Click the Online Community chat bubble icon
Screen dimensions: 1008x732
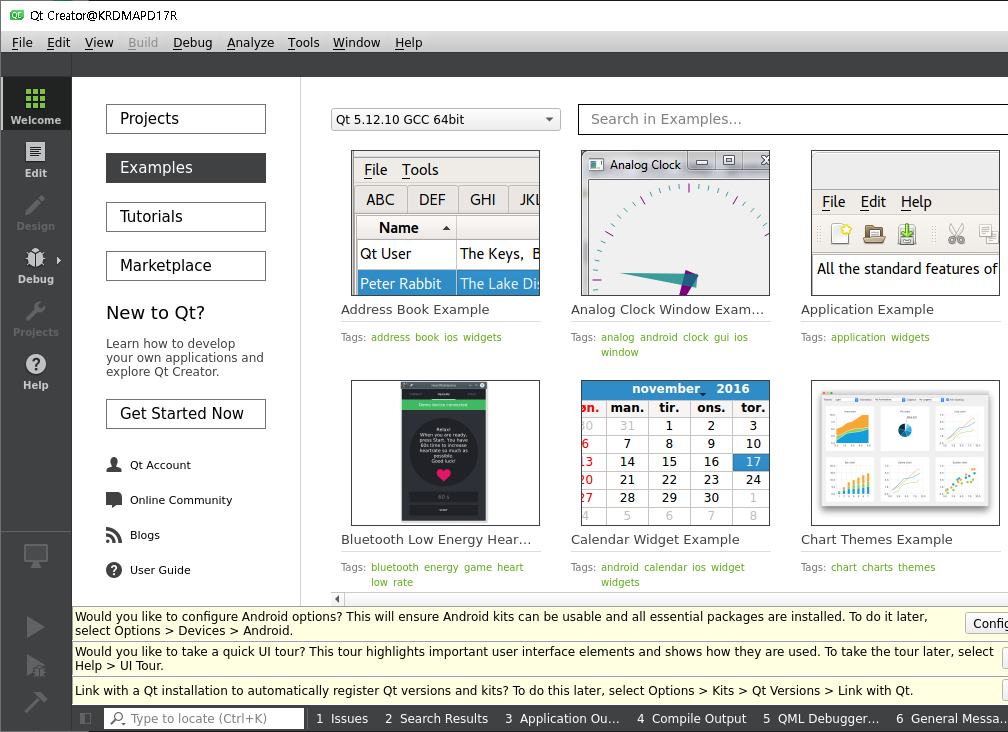[x=114, y=500]
